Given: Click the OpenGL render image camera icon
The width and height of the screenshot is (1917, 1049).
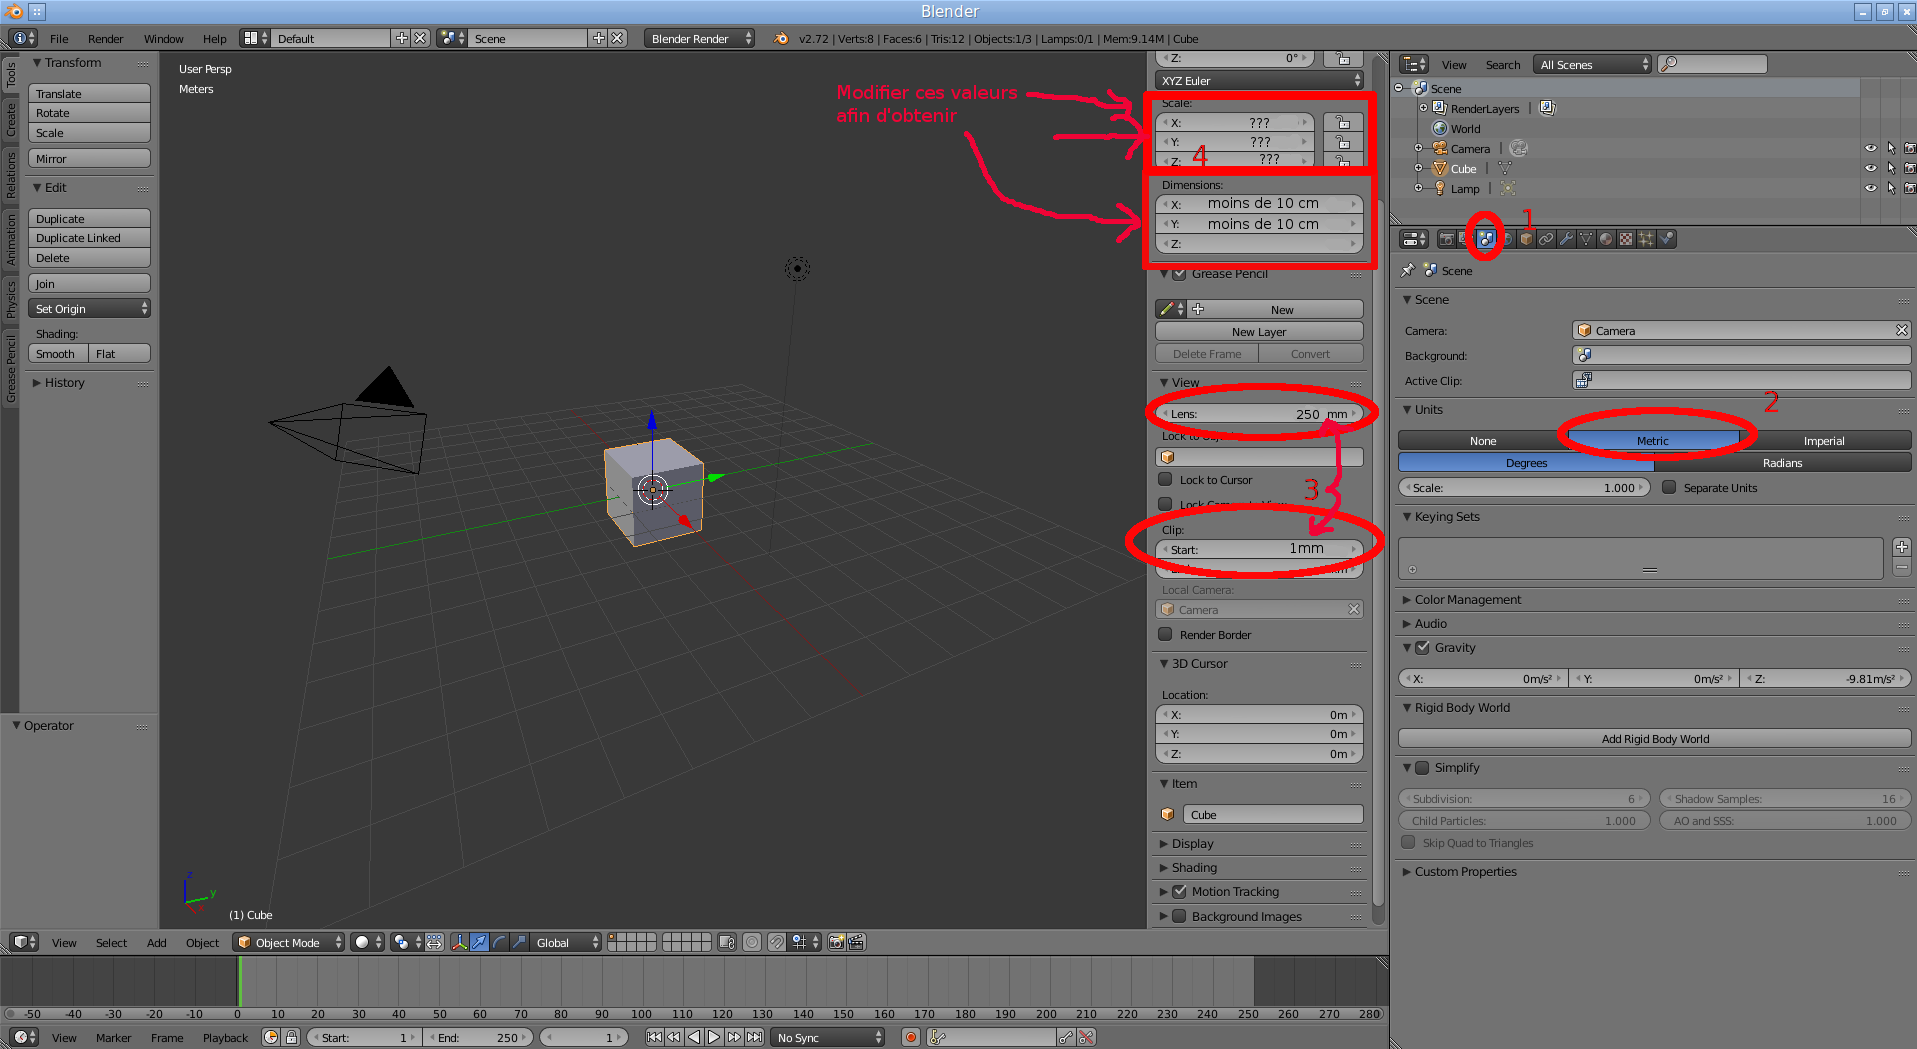Looking at the screenshot, I should [x=837, y=942].
